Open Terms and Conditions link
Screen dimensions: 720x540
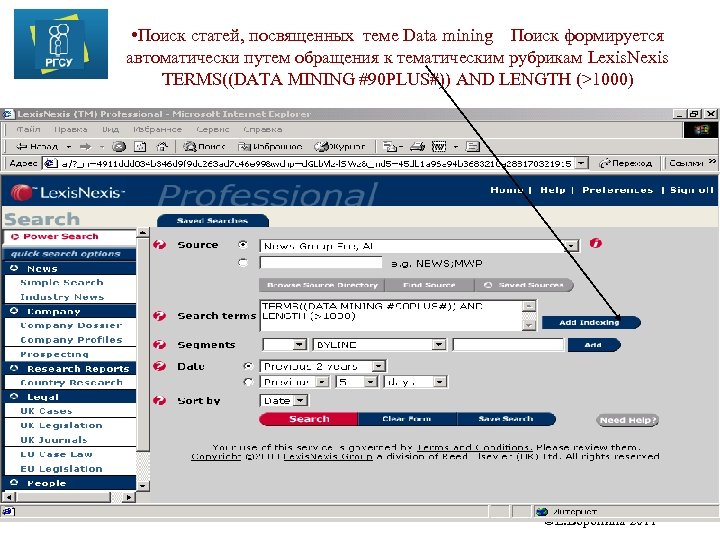473,447
